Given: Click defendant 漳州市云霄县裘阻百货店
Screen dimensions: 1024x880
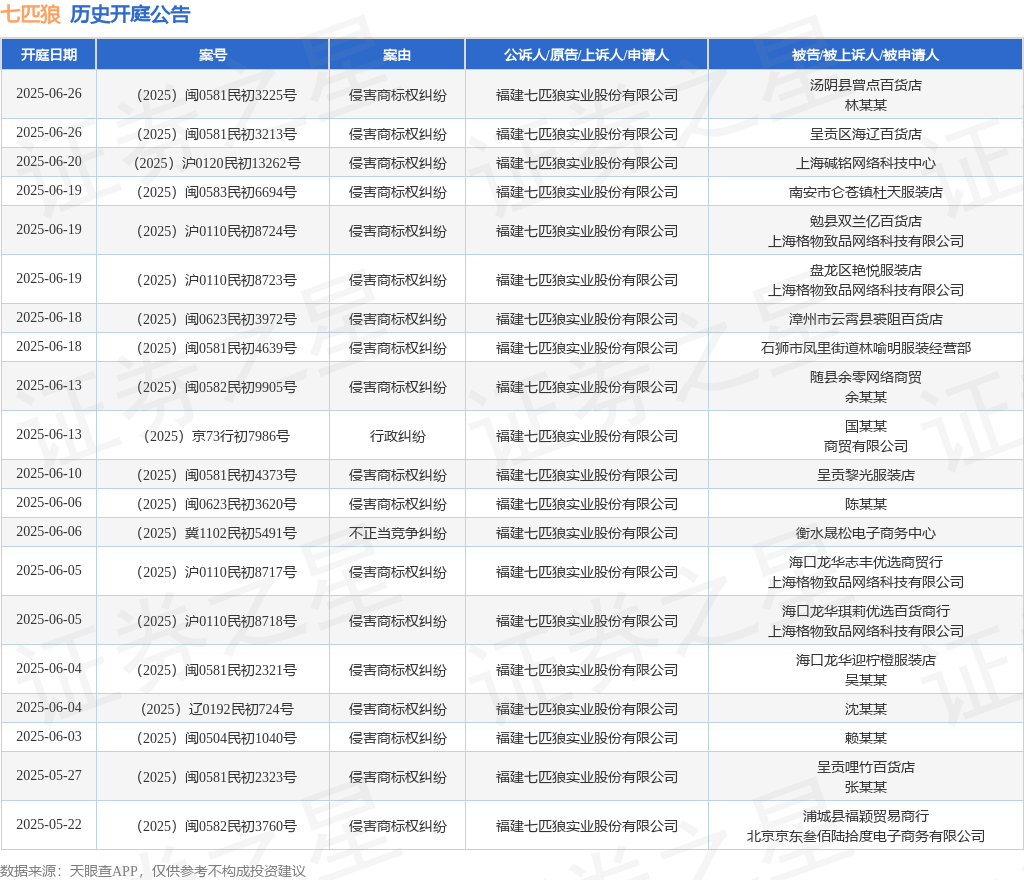Looking at the screenshot, I should (x=866, y=319).
